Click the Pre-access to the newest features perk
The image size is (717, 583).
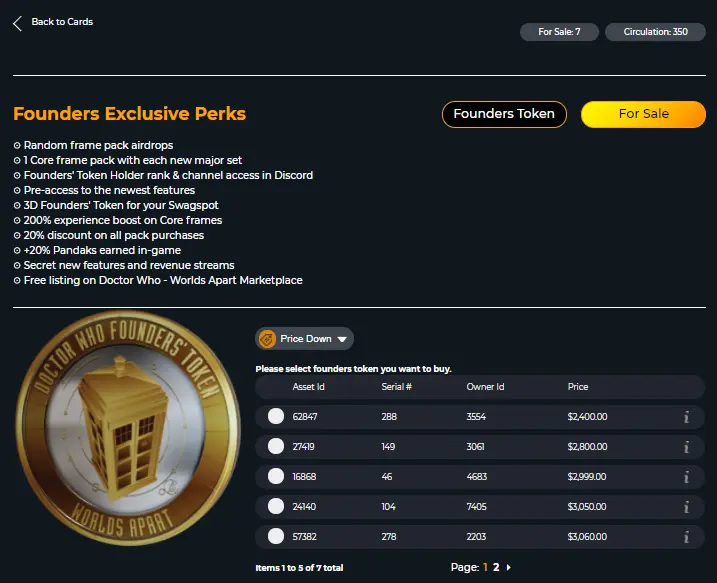click(109, 190)
